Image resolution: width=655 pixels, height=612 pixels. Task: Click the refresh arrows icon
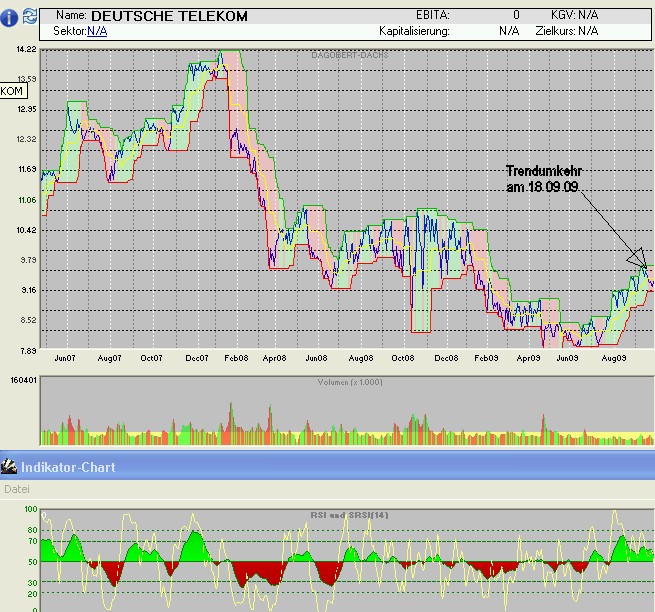(x=30, y=17)
